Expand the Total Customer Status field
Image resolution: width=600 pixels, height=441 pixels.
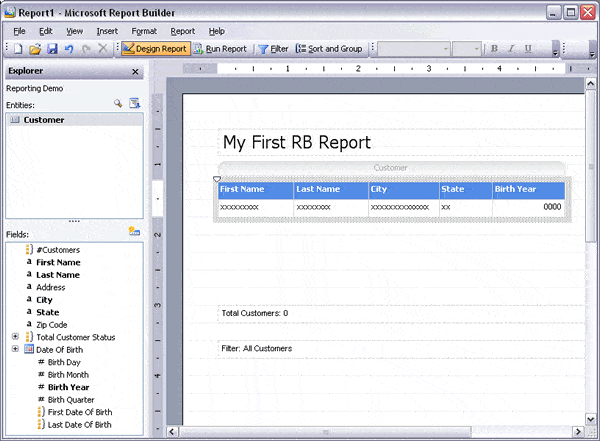coord(15,337)
